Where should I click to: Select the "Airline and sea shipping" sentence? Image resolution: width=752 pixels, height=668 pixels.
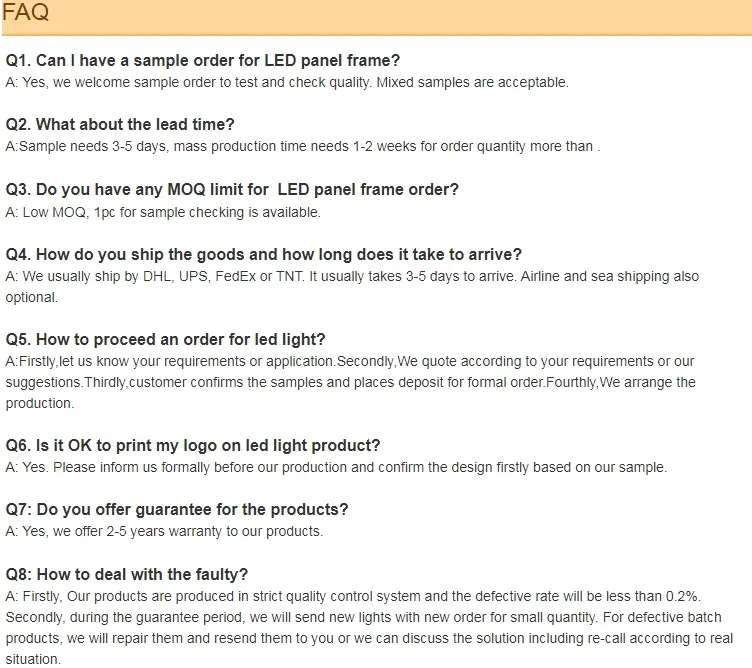coord(610,276)
